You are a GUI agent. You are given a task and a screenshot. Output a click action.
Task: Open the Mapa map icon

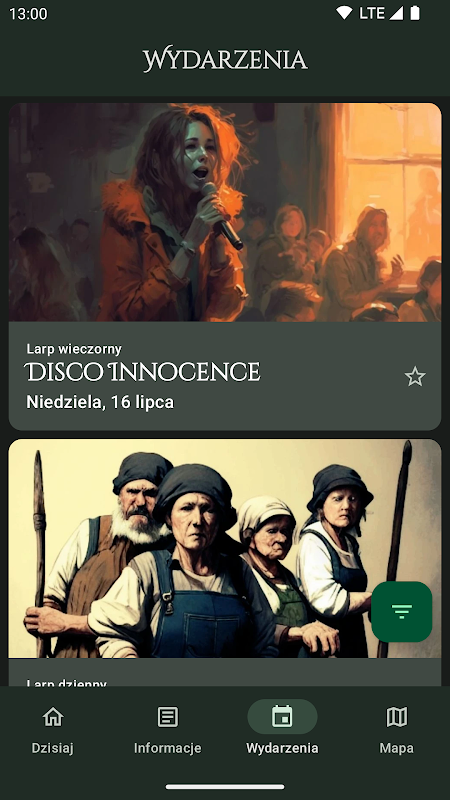(x=397, y=717)
